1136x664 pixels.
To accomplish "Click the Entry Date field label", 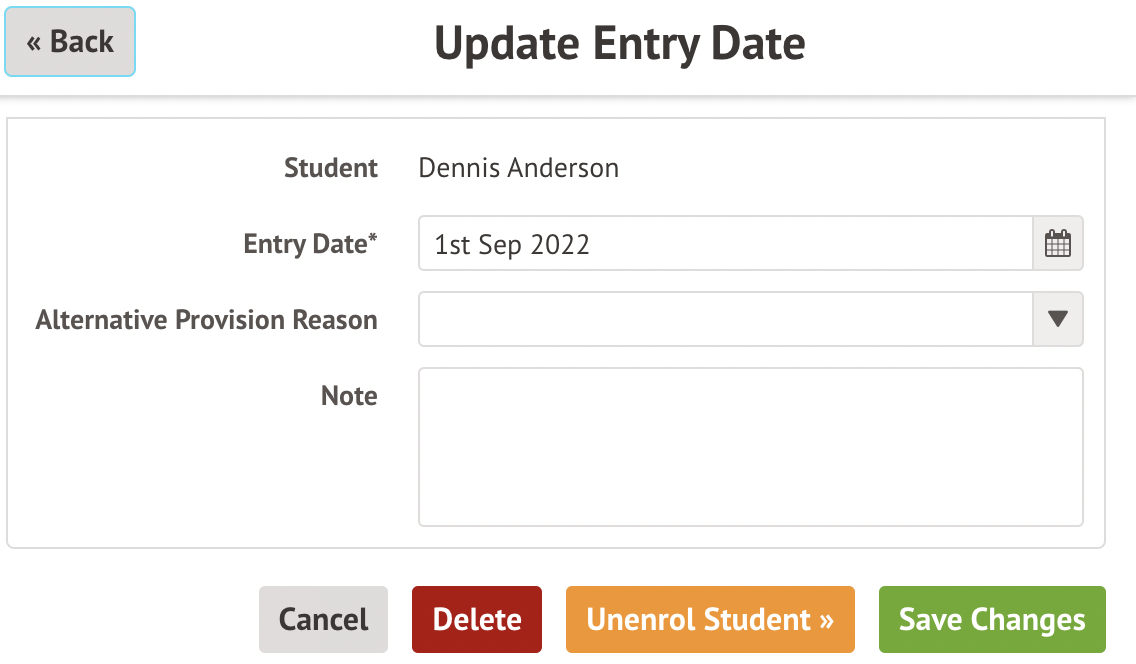I will pyautogui.click(x=310, y=244).
